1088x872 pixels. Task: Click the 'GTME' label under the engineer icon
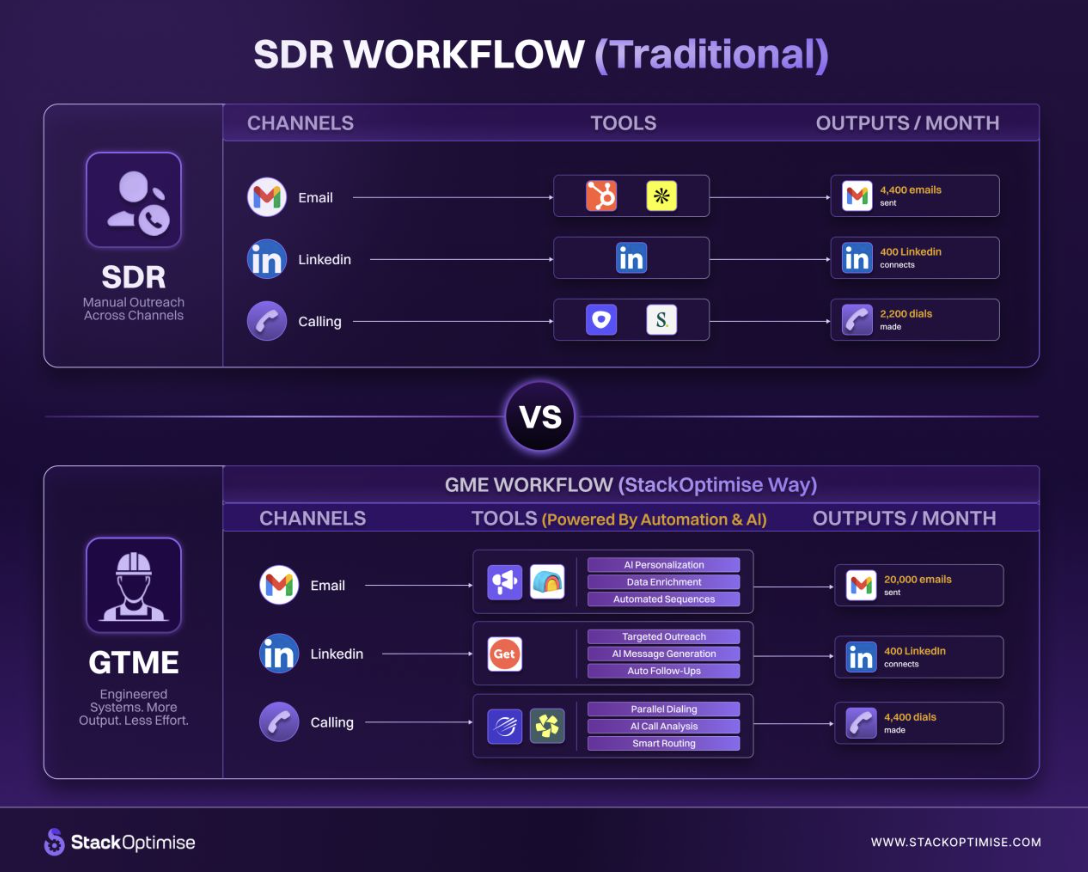(x=134, y=662)
